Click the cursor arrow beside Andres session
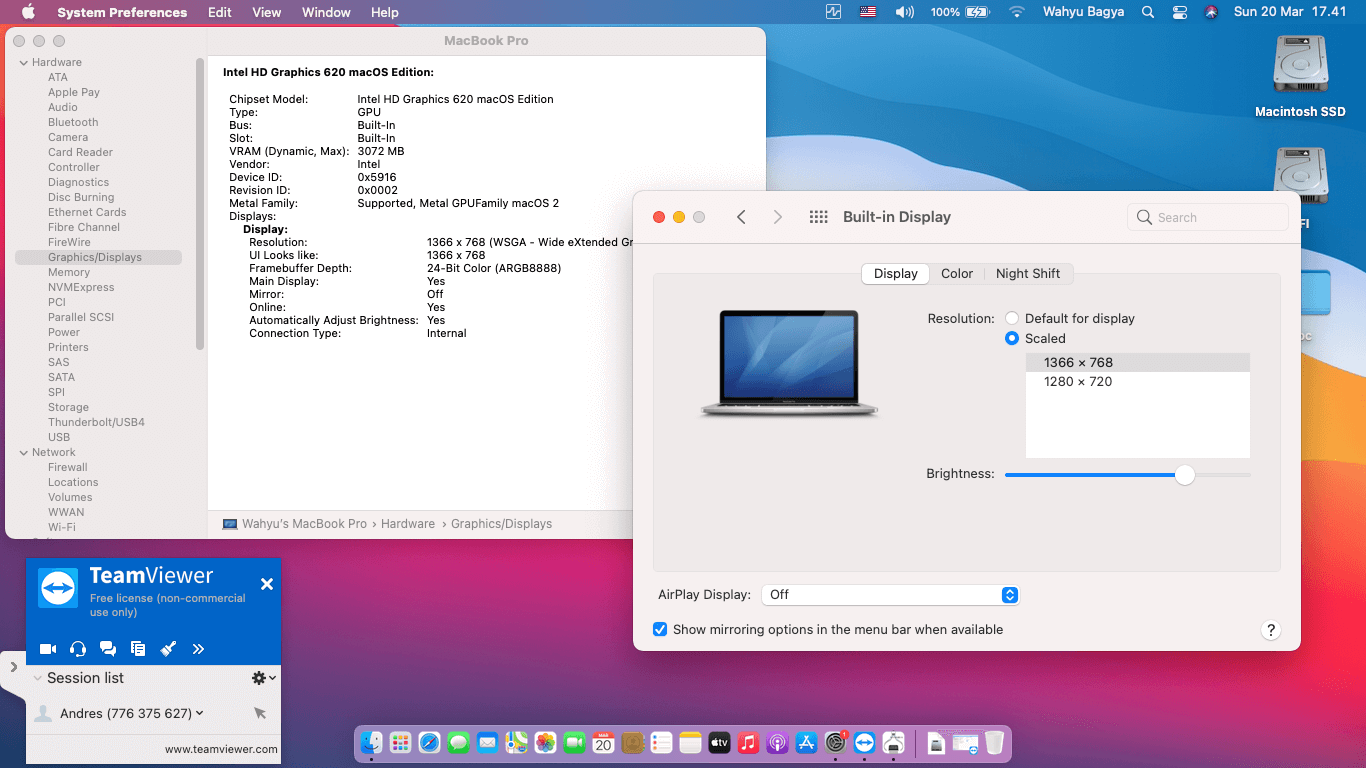Image resolution: width=1366 pixels, height=768 pixels. [260, 713]
